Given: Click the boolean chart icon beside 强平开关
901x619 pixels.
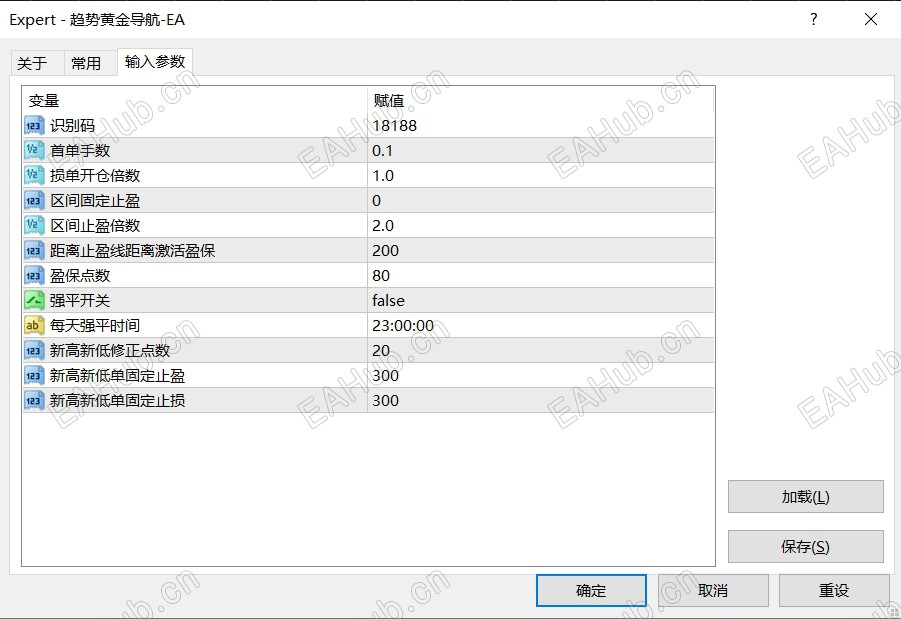Looking at the screenshot, I should [33, 300].
